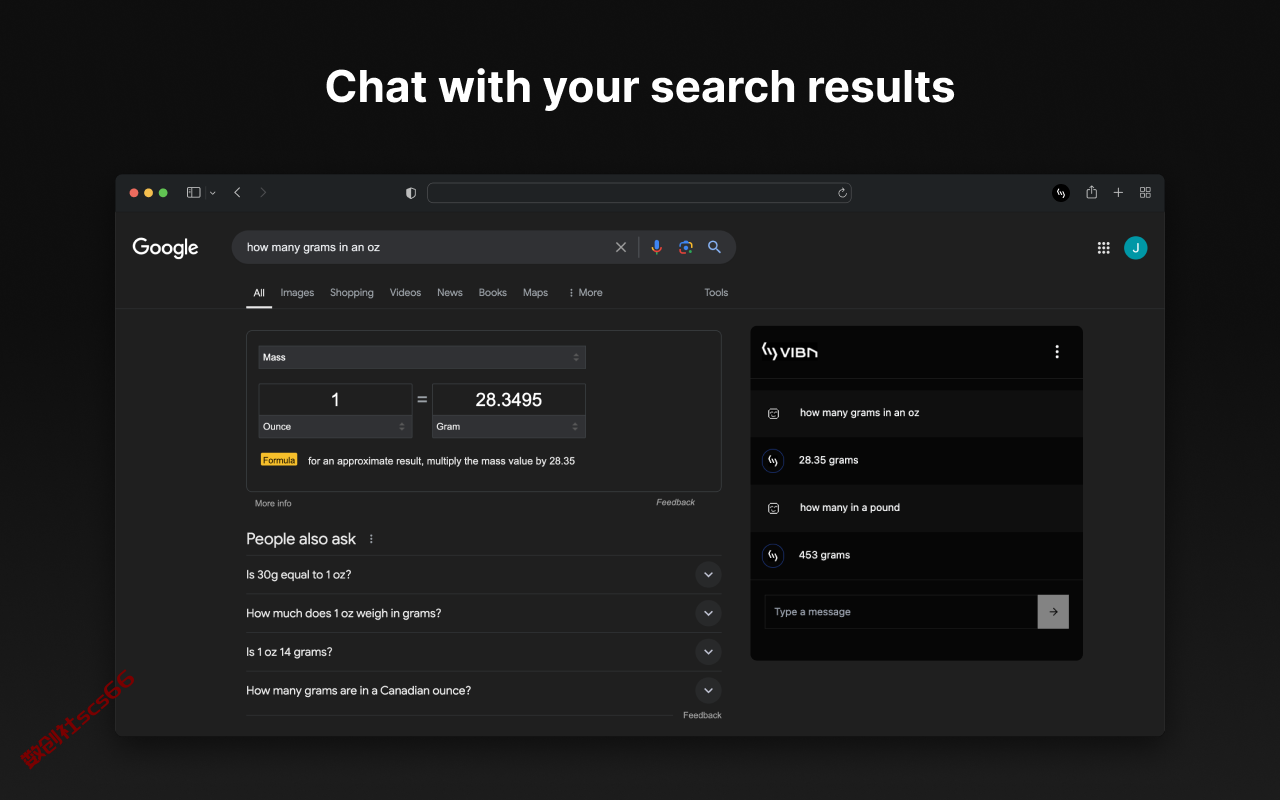
Task: Switch to the Books tab
Action: pyautogui.click(x=493, y=293)
